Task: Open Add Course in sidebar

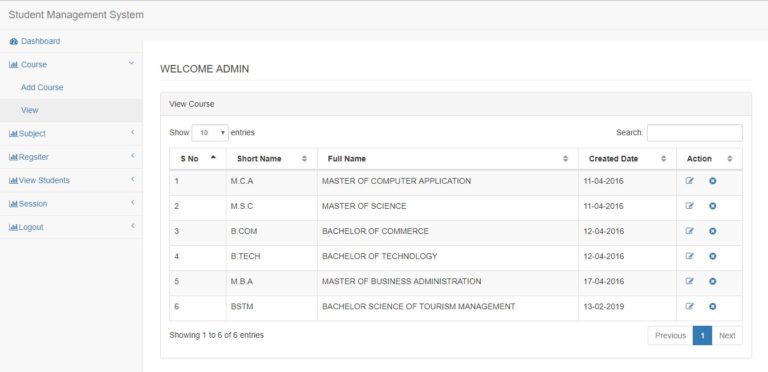Action: [x=42, y=87]
